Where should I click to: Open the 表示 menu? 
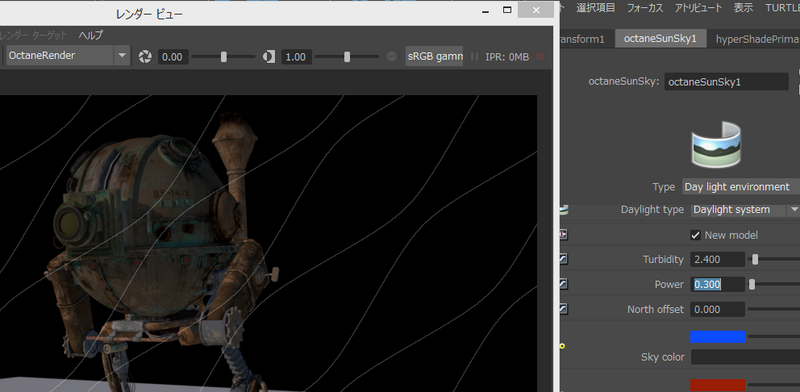(743, 8)
